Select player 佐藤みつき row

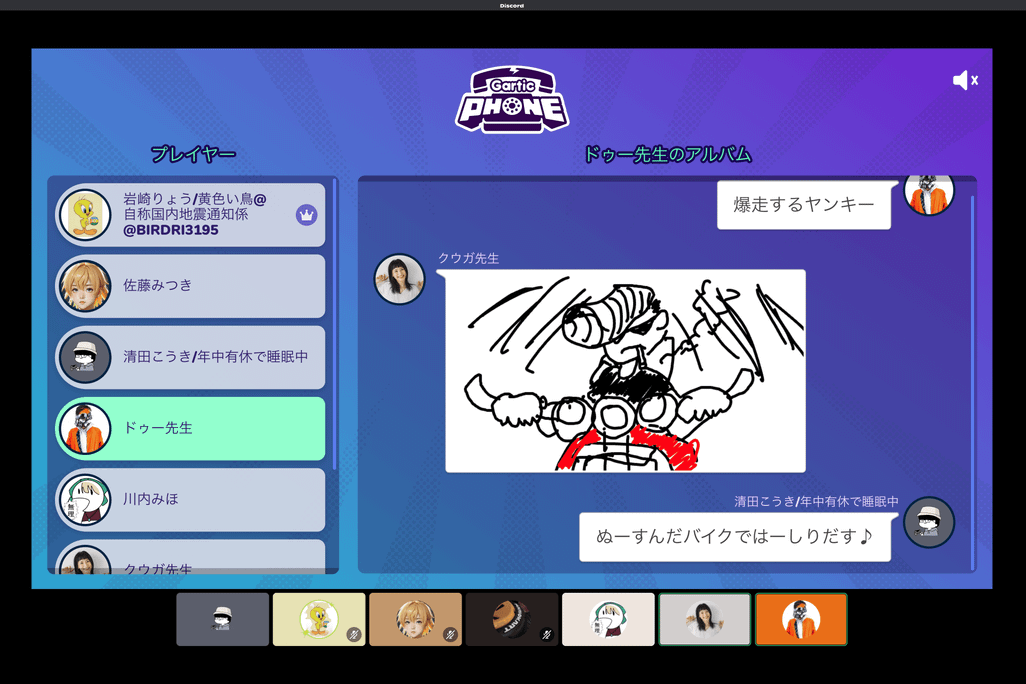(x=190, y=286)
